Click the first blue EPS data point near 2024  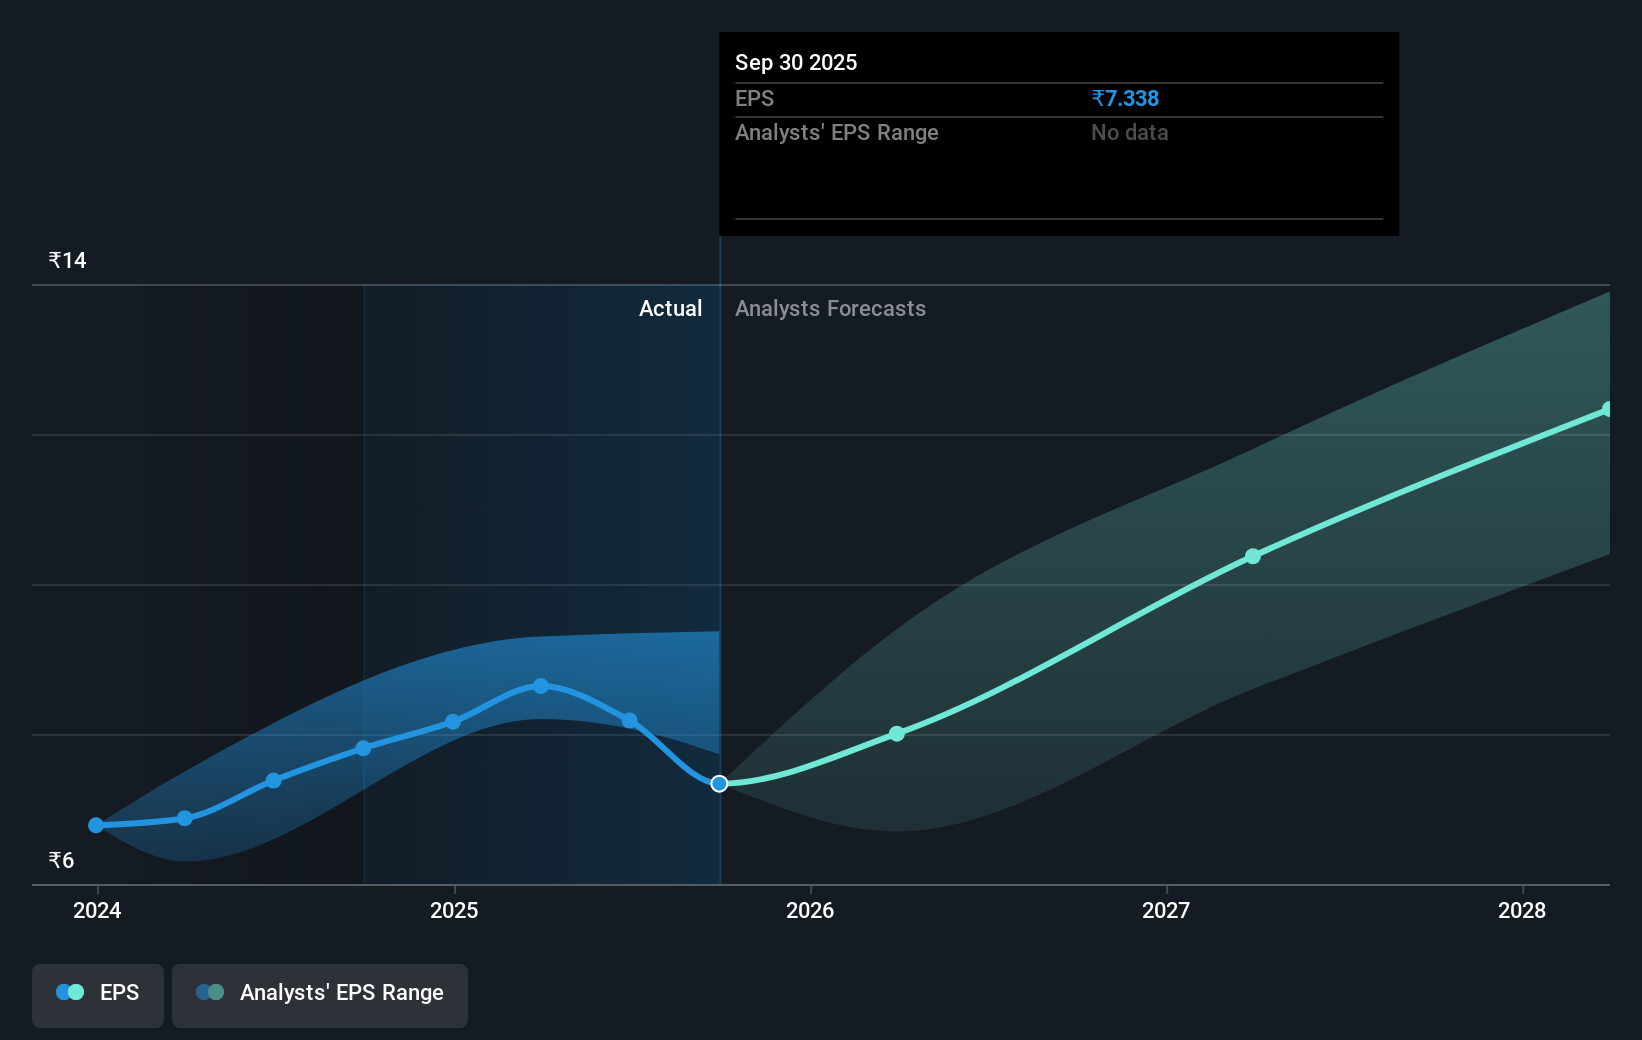pos(95,825)
